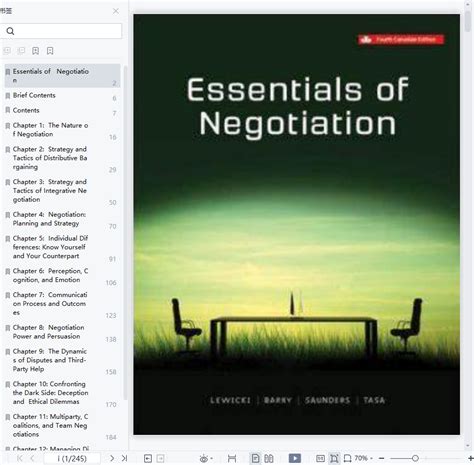Enable single page view mode
Image resolution: width=474 pixels, height=465 pixels.
255,459
